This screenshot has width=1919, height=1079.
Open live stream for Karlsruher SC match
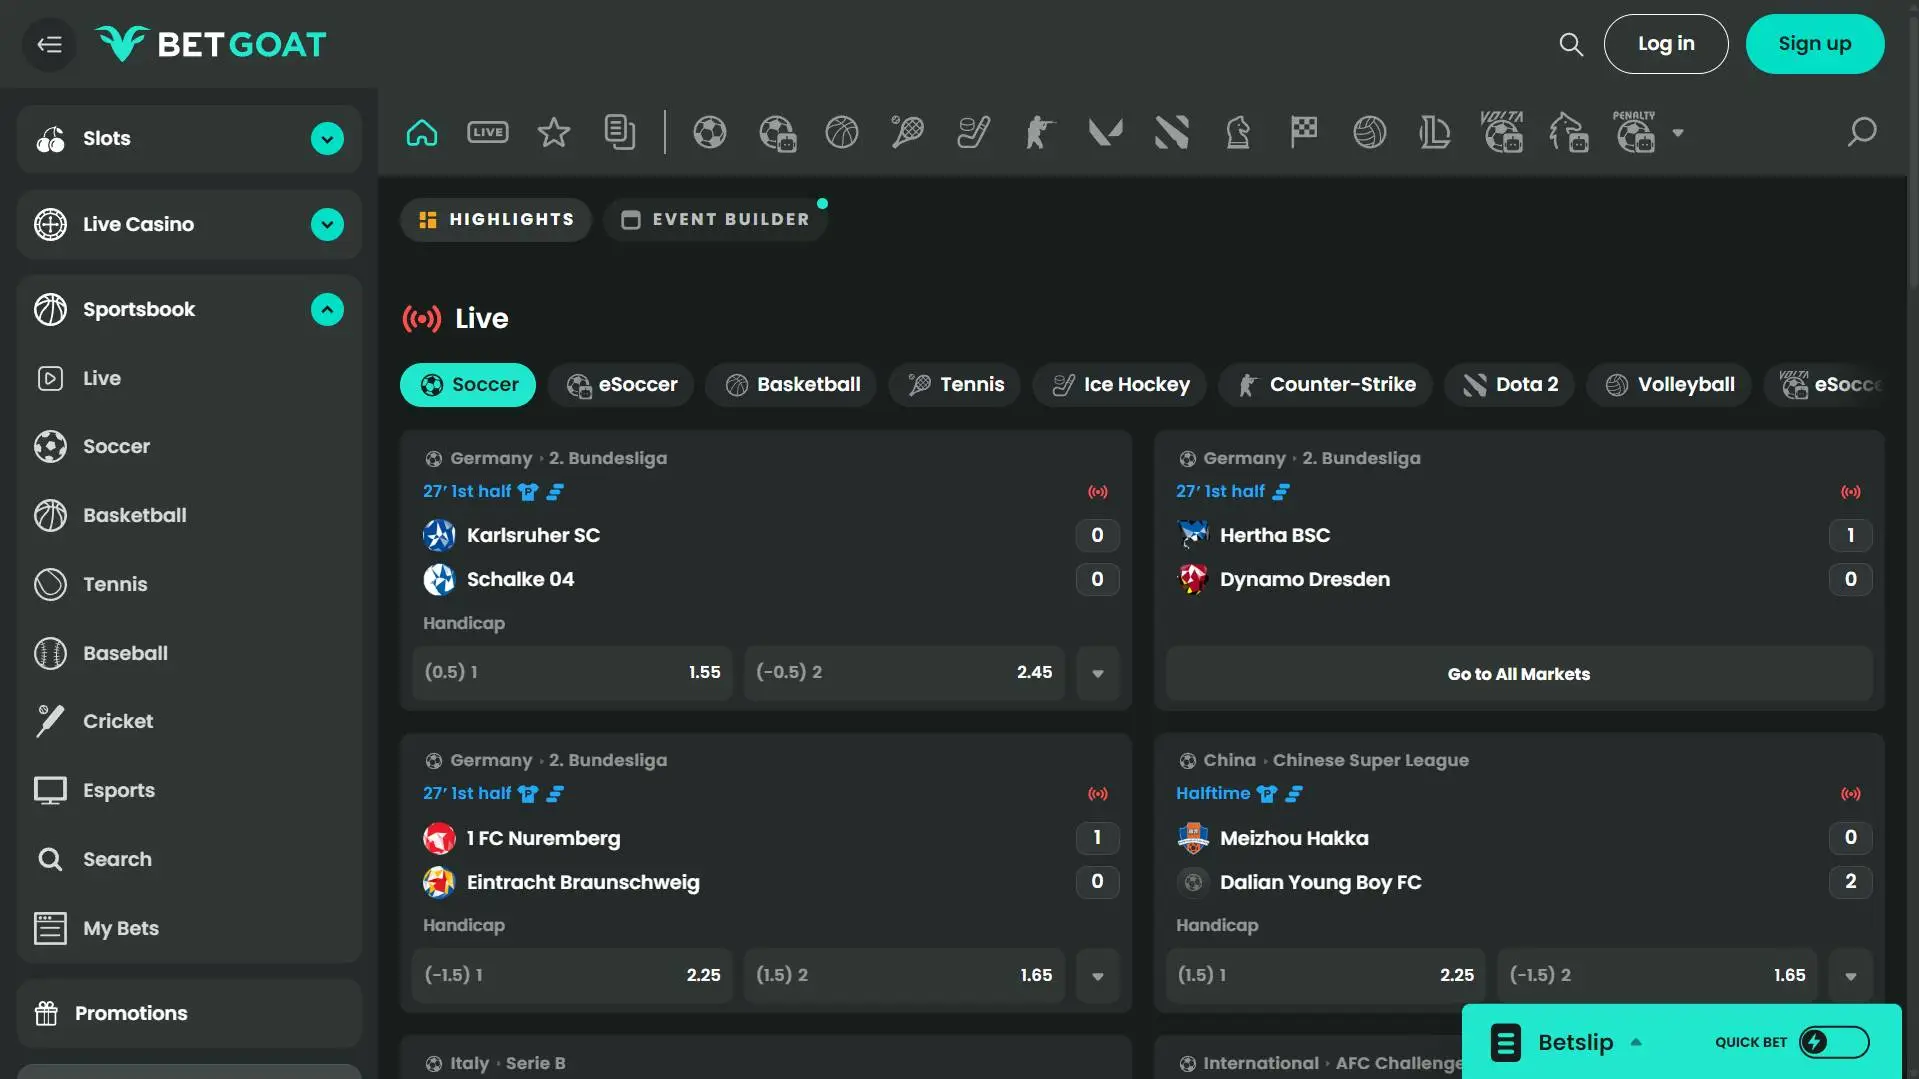tap(1098, 492)
